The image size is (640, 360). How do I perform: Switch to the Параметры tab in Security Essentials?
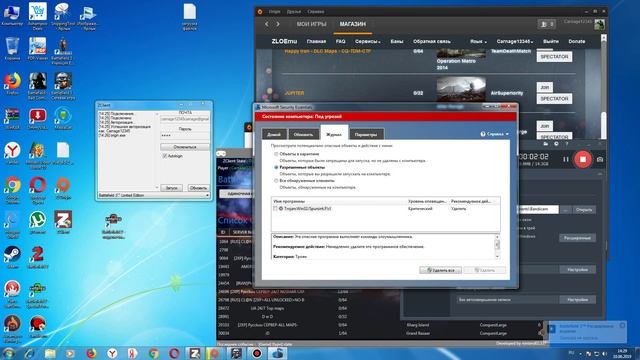point(366,134)
